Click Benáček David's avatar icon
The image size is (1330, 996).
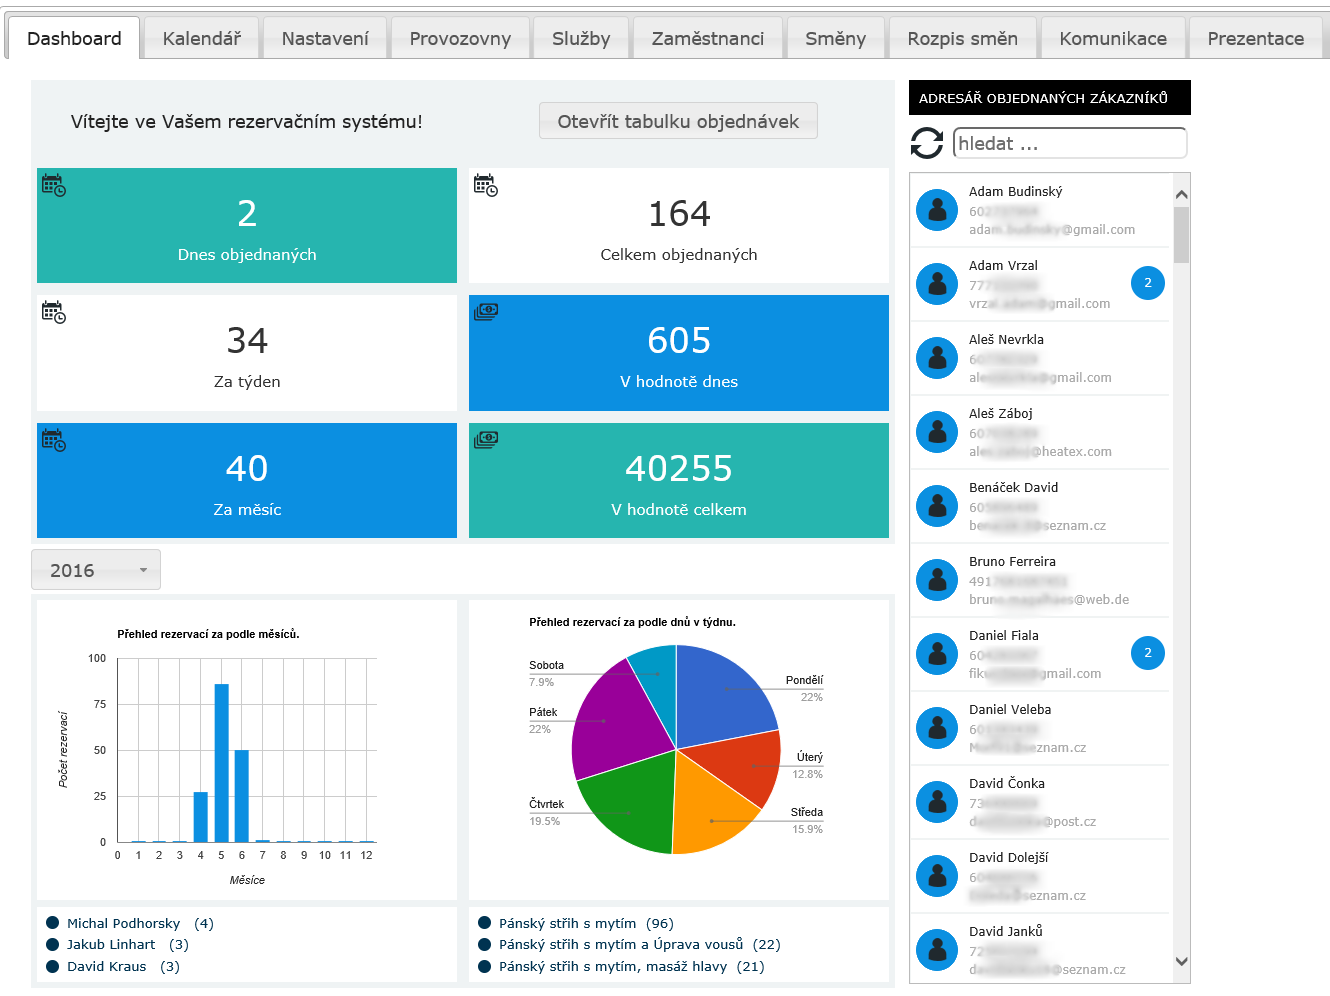pyautogui.click(x=937, y=506)
